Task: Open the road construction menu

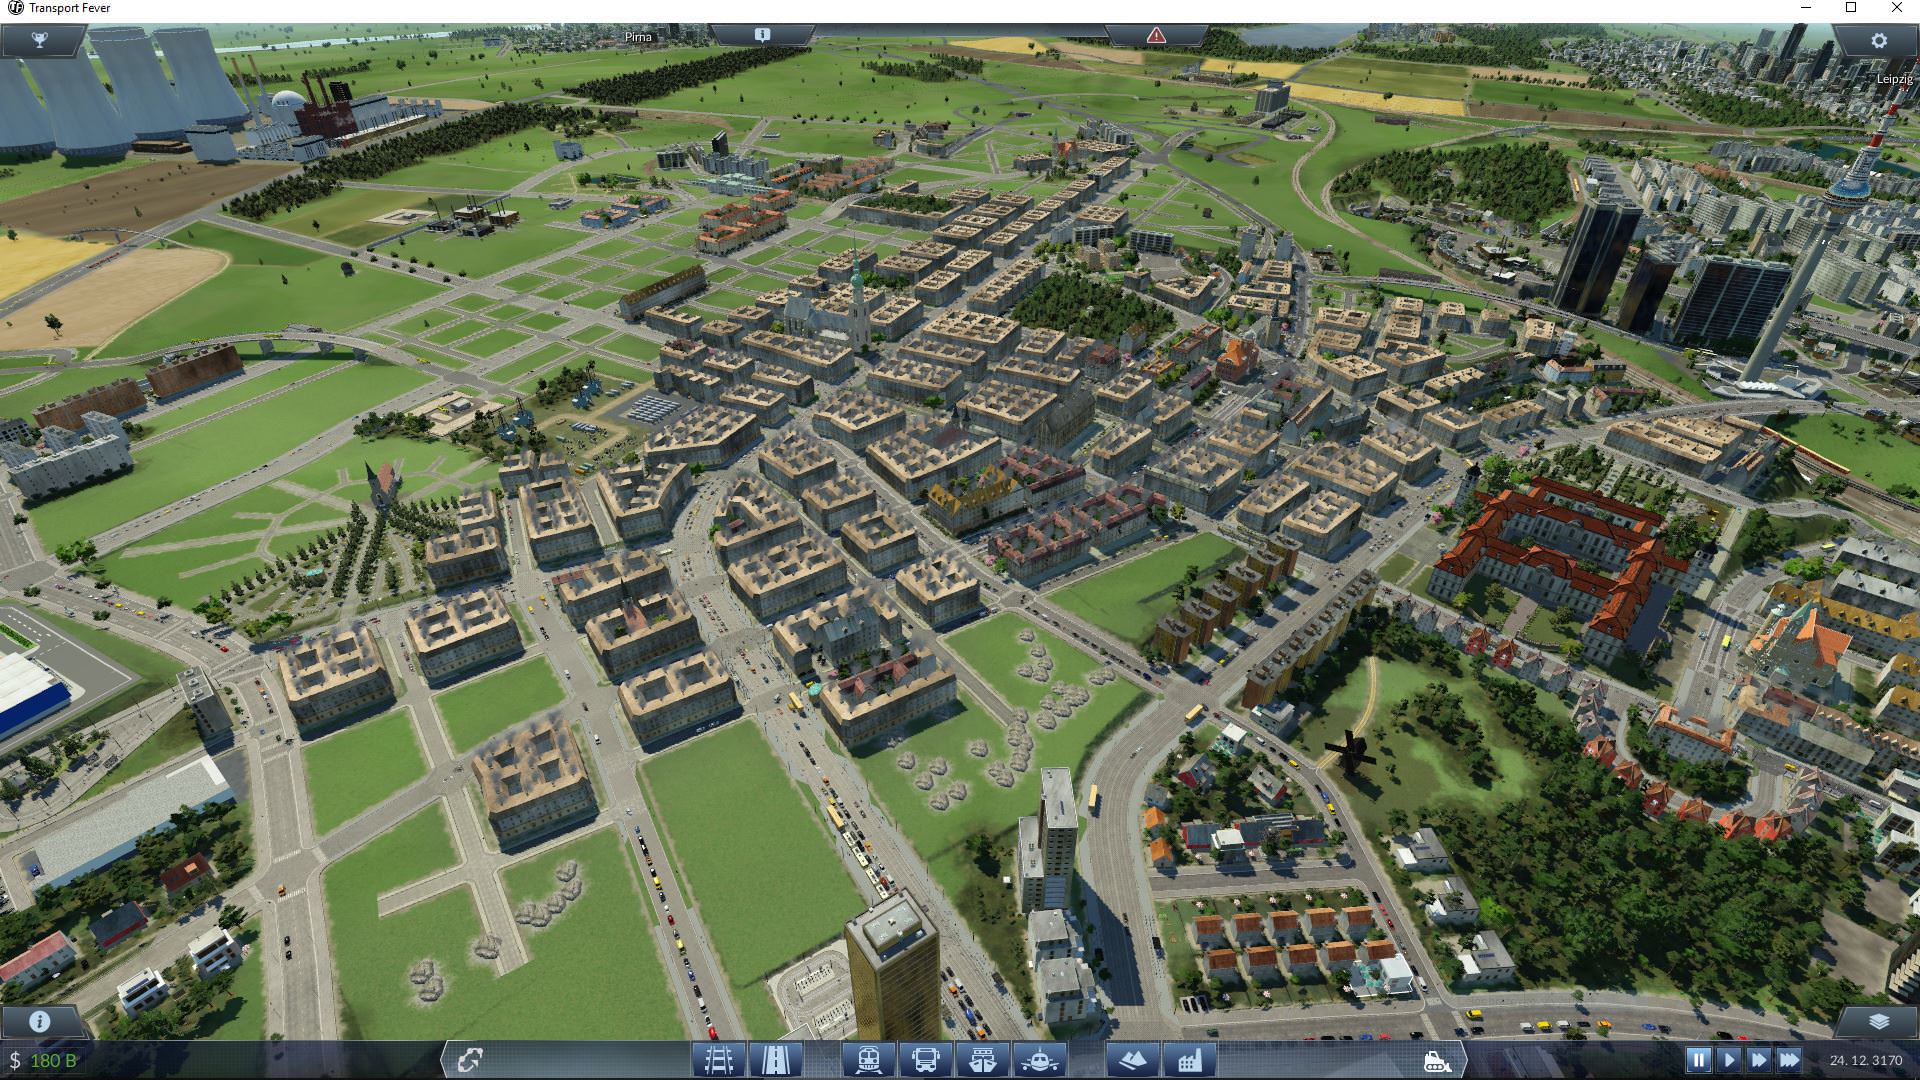Action: [775, 1059]
